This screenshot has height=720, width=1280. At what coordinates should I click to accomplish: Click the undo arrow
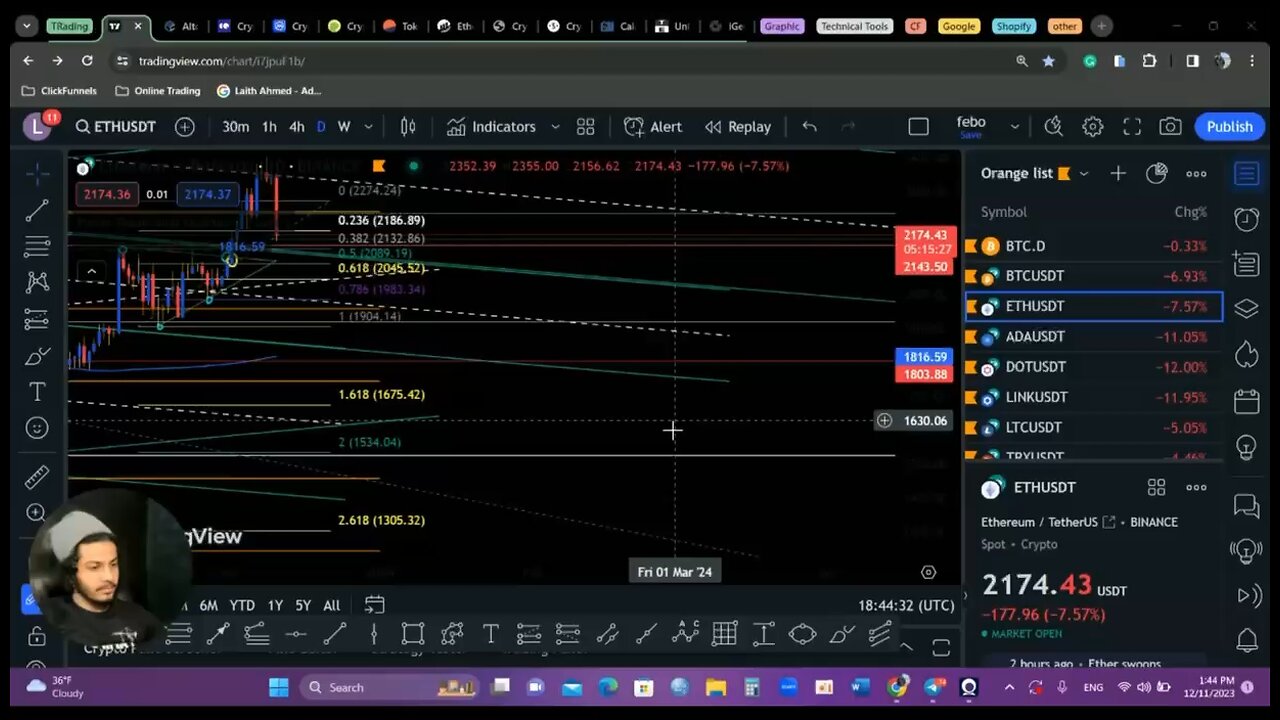(x=809, y=127)
